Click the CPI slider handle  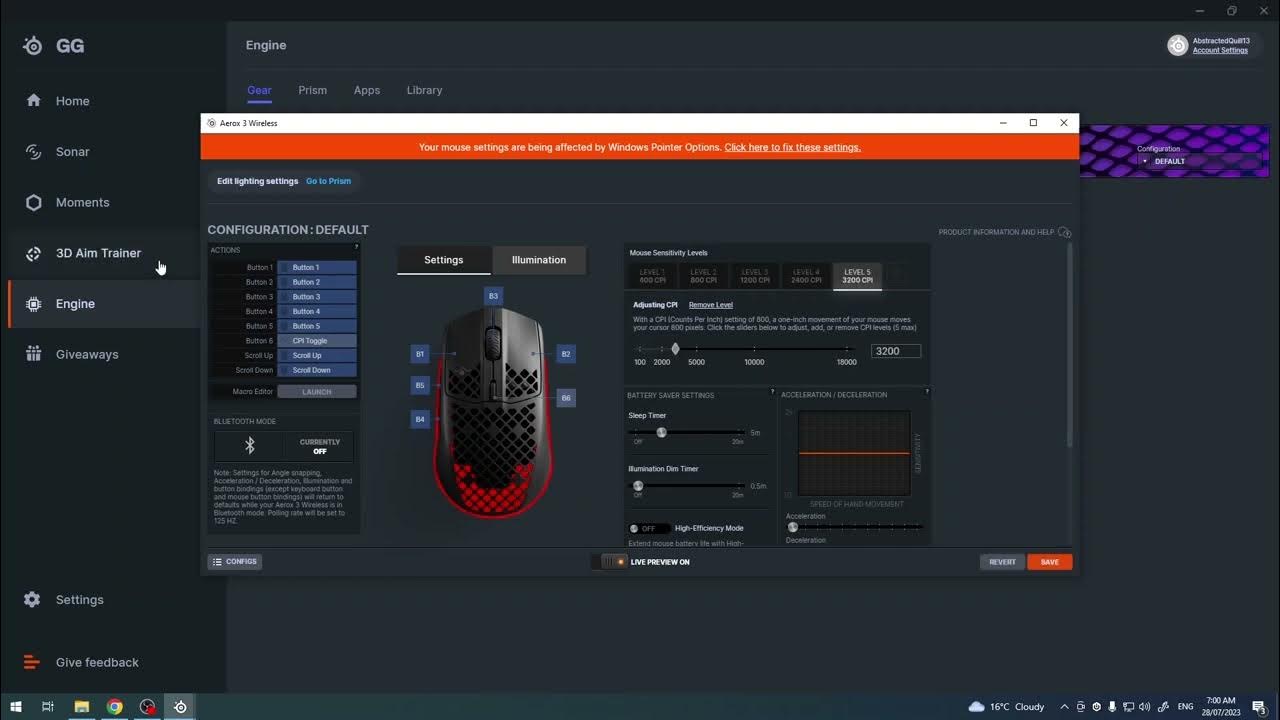coord(675,349)
